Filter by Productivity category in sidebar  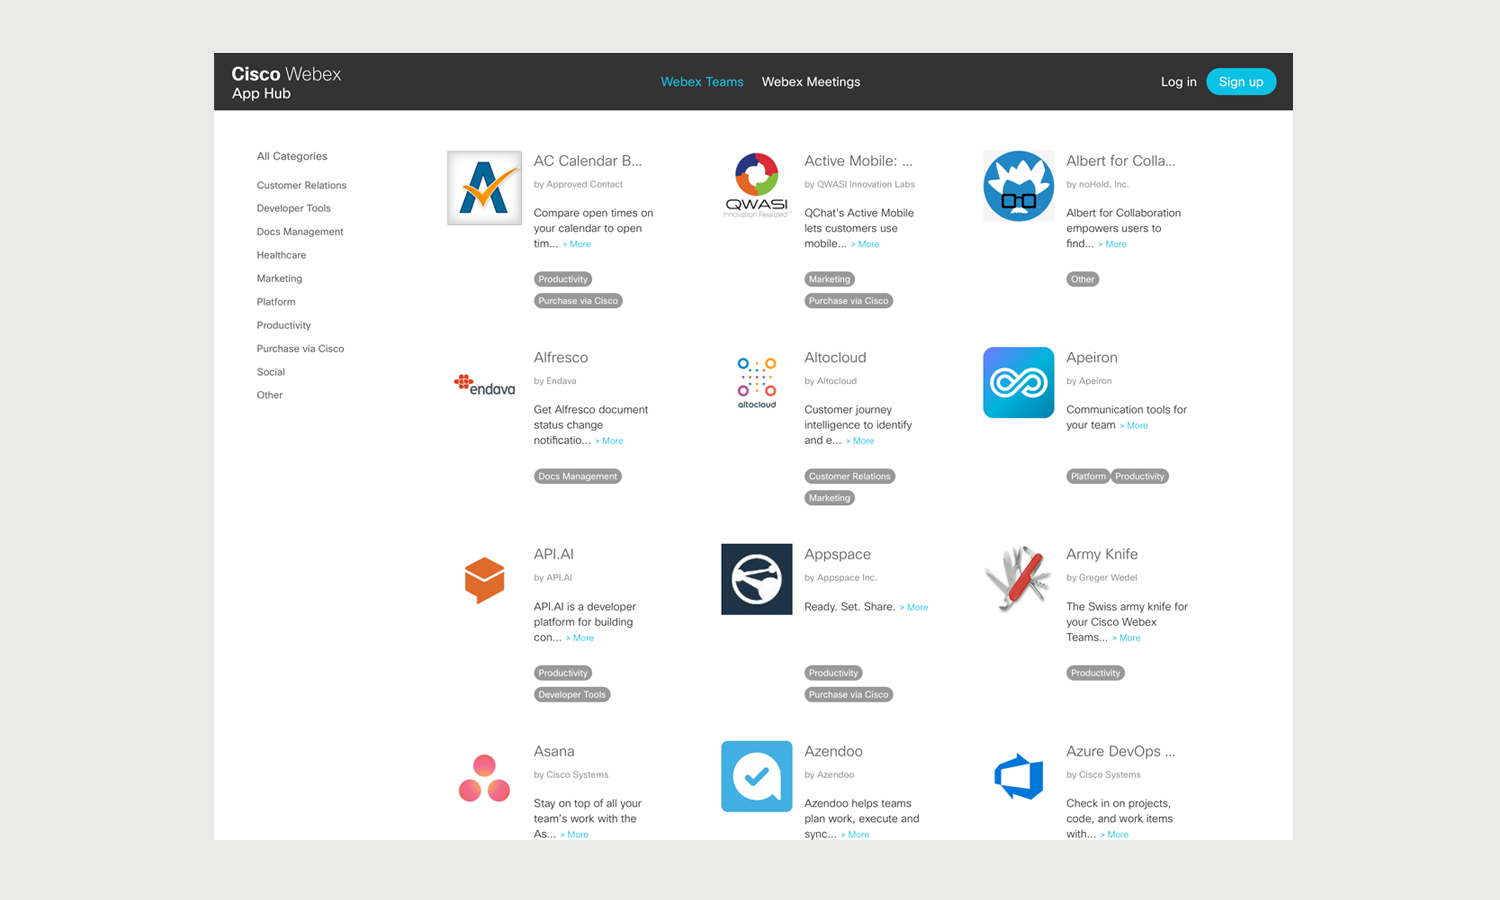(283, 325)
